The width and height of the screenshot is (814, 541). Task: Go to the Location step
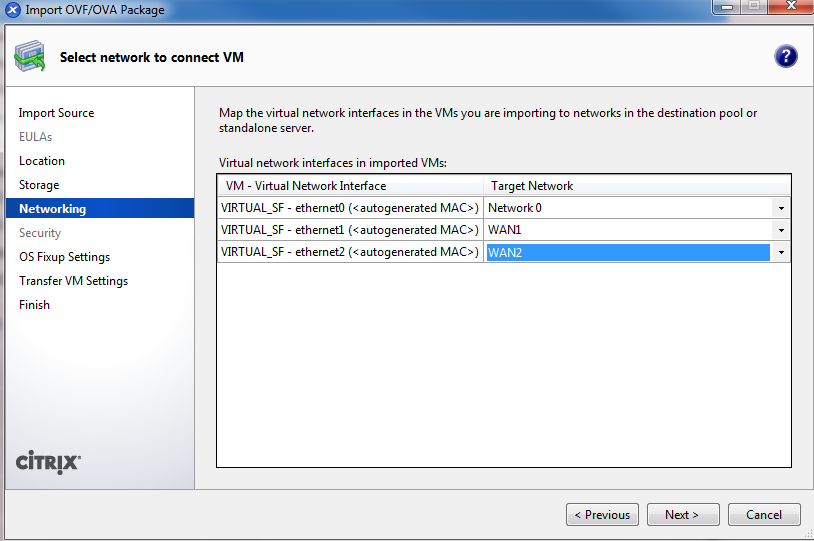coord(42,161)
